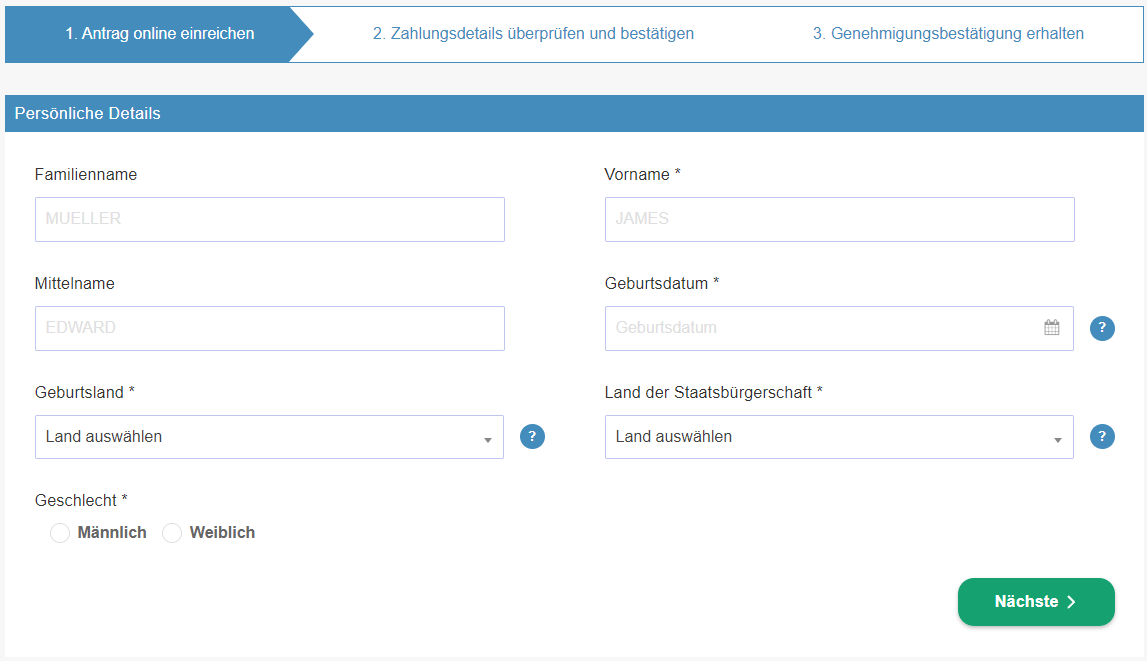Switch to step 2 Zahlungsdetails überprüfen
This screenshot has height=661, width=1147.
(x=533, y=34)
